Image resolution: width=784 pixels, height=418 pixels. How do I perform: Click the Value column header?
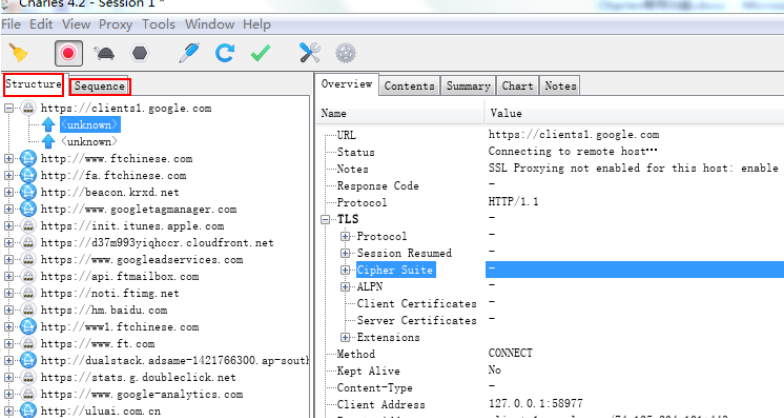click(x=634, y=114)
